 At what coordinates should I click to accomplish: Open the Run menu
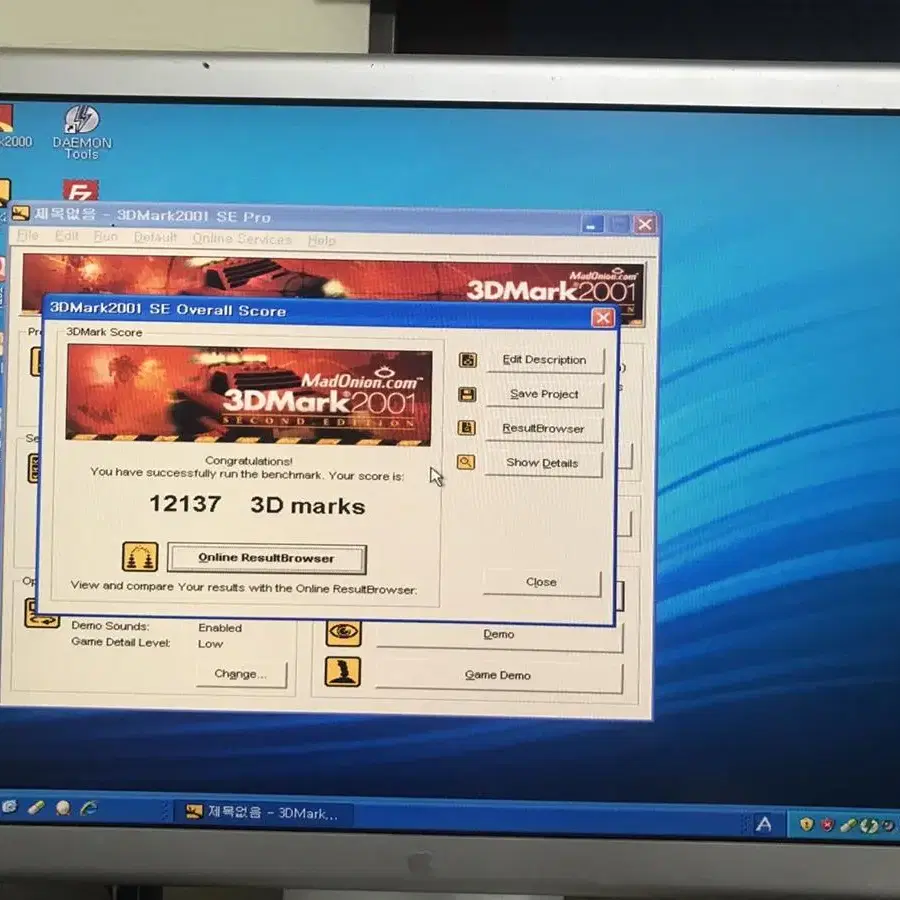tap(106, 236)
